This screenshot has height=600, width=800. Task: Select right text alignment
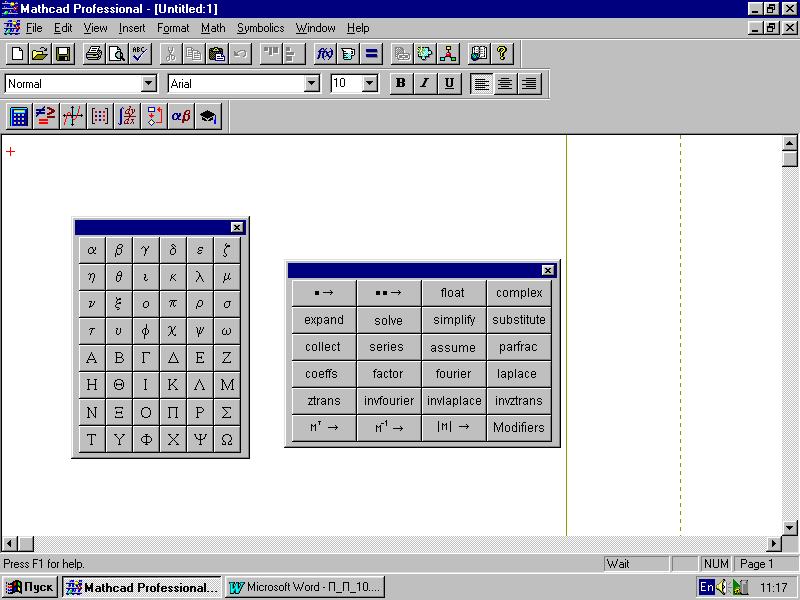click(530, 84)
